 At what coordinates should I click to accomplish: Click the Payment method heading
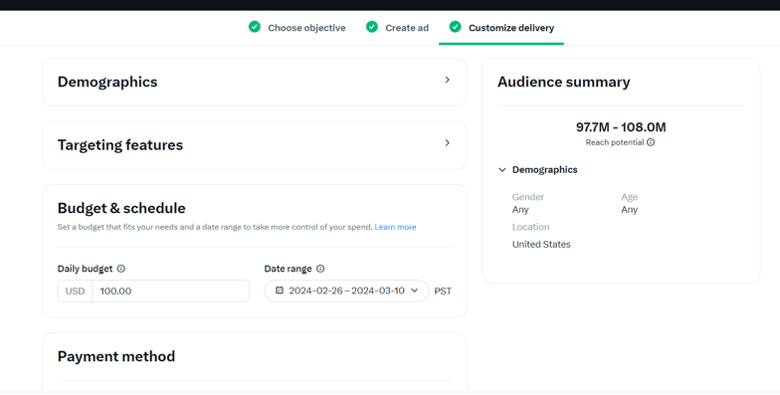tap(116, 356)
